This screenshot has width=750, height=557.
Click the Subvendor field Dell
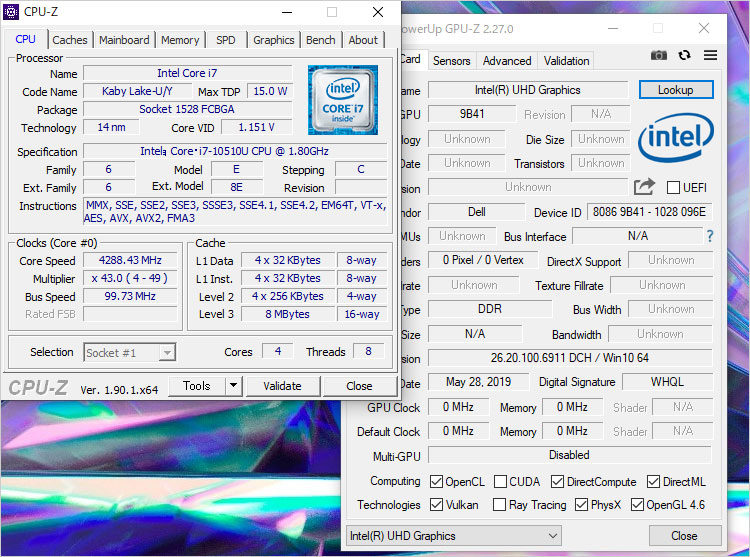(x=476, y=212)
